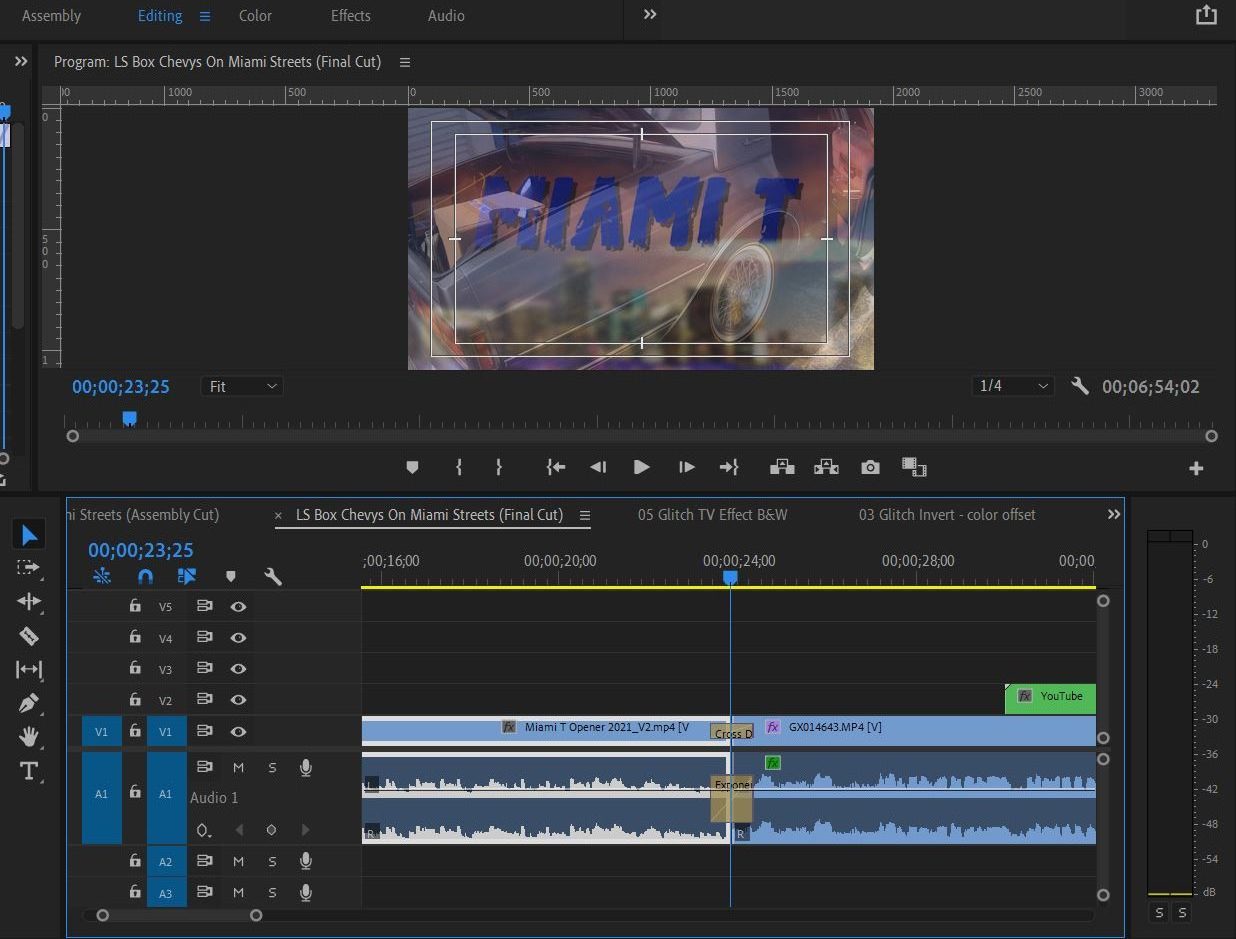Open A1 keyframe display options
Image resolution: width=1236 pixels, height=939 pixels.
click(204, 830)
